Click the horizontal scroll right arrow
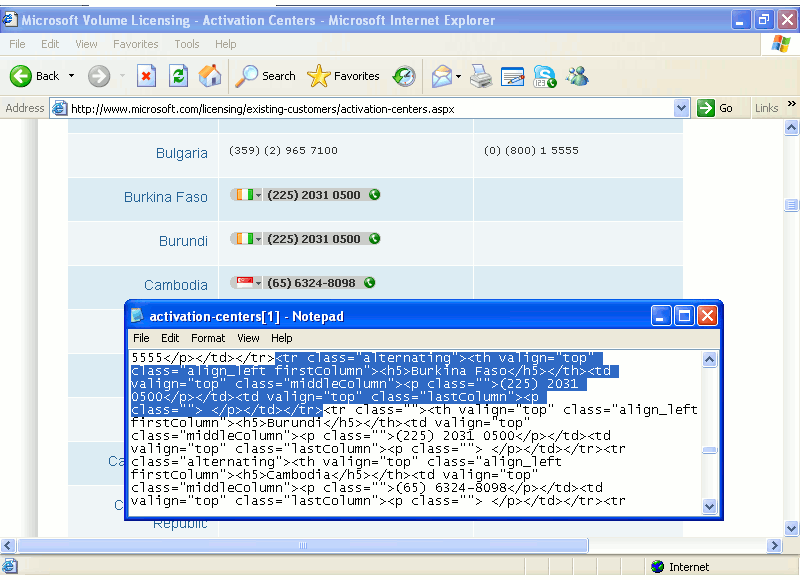800x580 pixels. point(774,545)
